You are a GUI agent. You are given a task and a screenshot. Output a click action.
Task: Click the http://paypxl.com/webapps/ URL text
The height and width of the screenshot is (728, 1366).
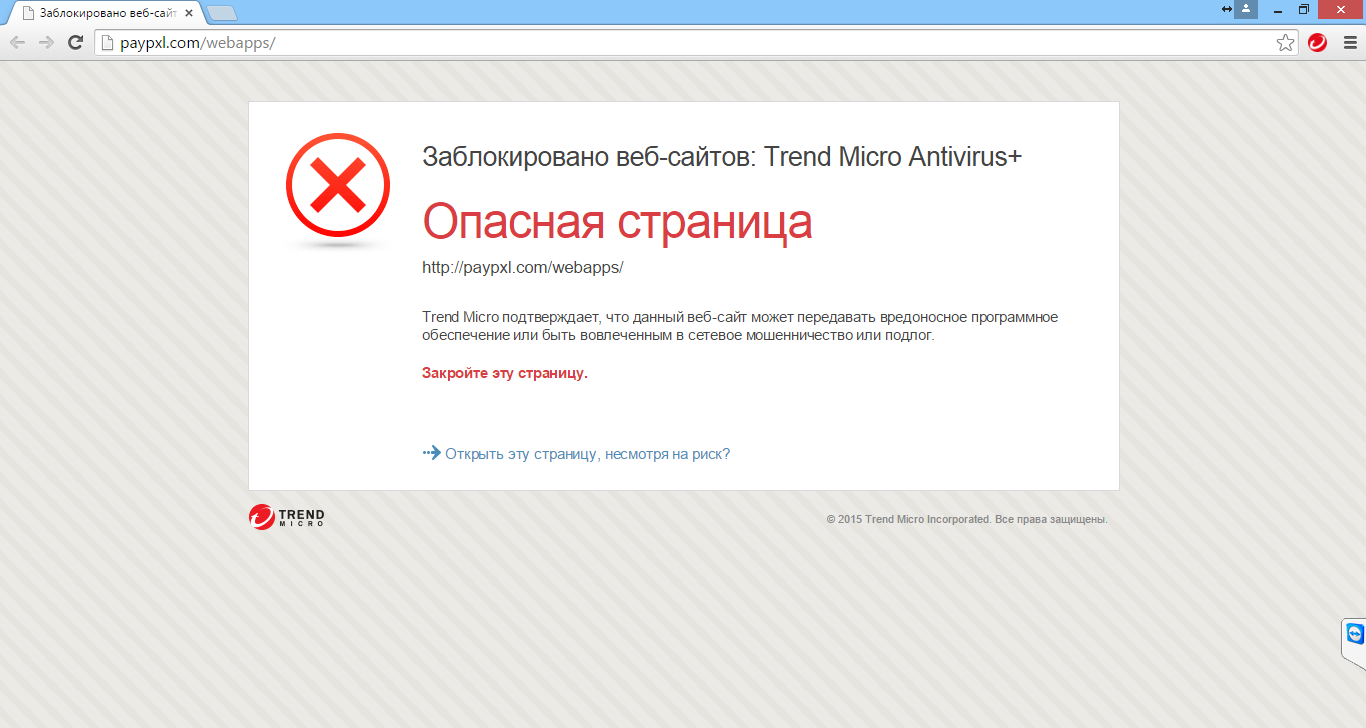click(x=523, y=267)
